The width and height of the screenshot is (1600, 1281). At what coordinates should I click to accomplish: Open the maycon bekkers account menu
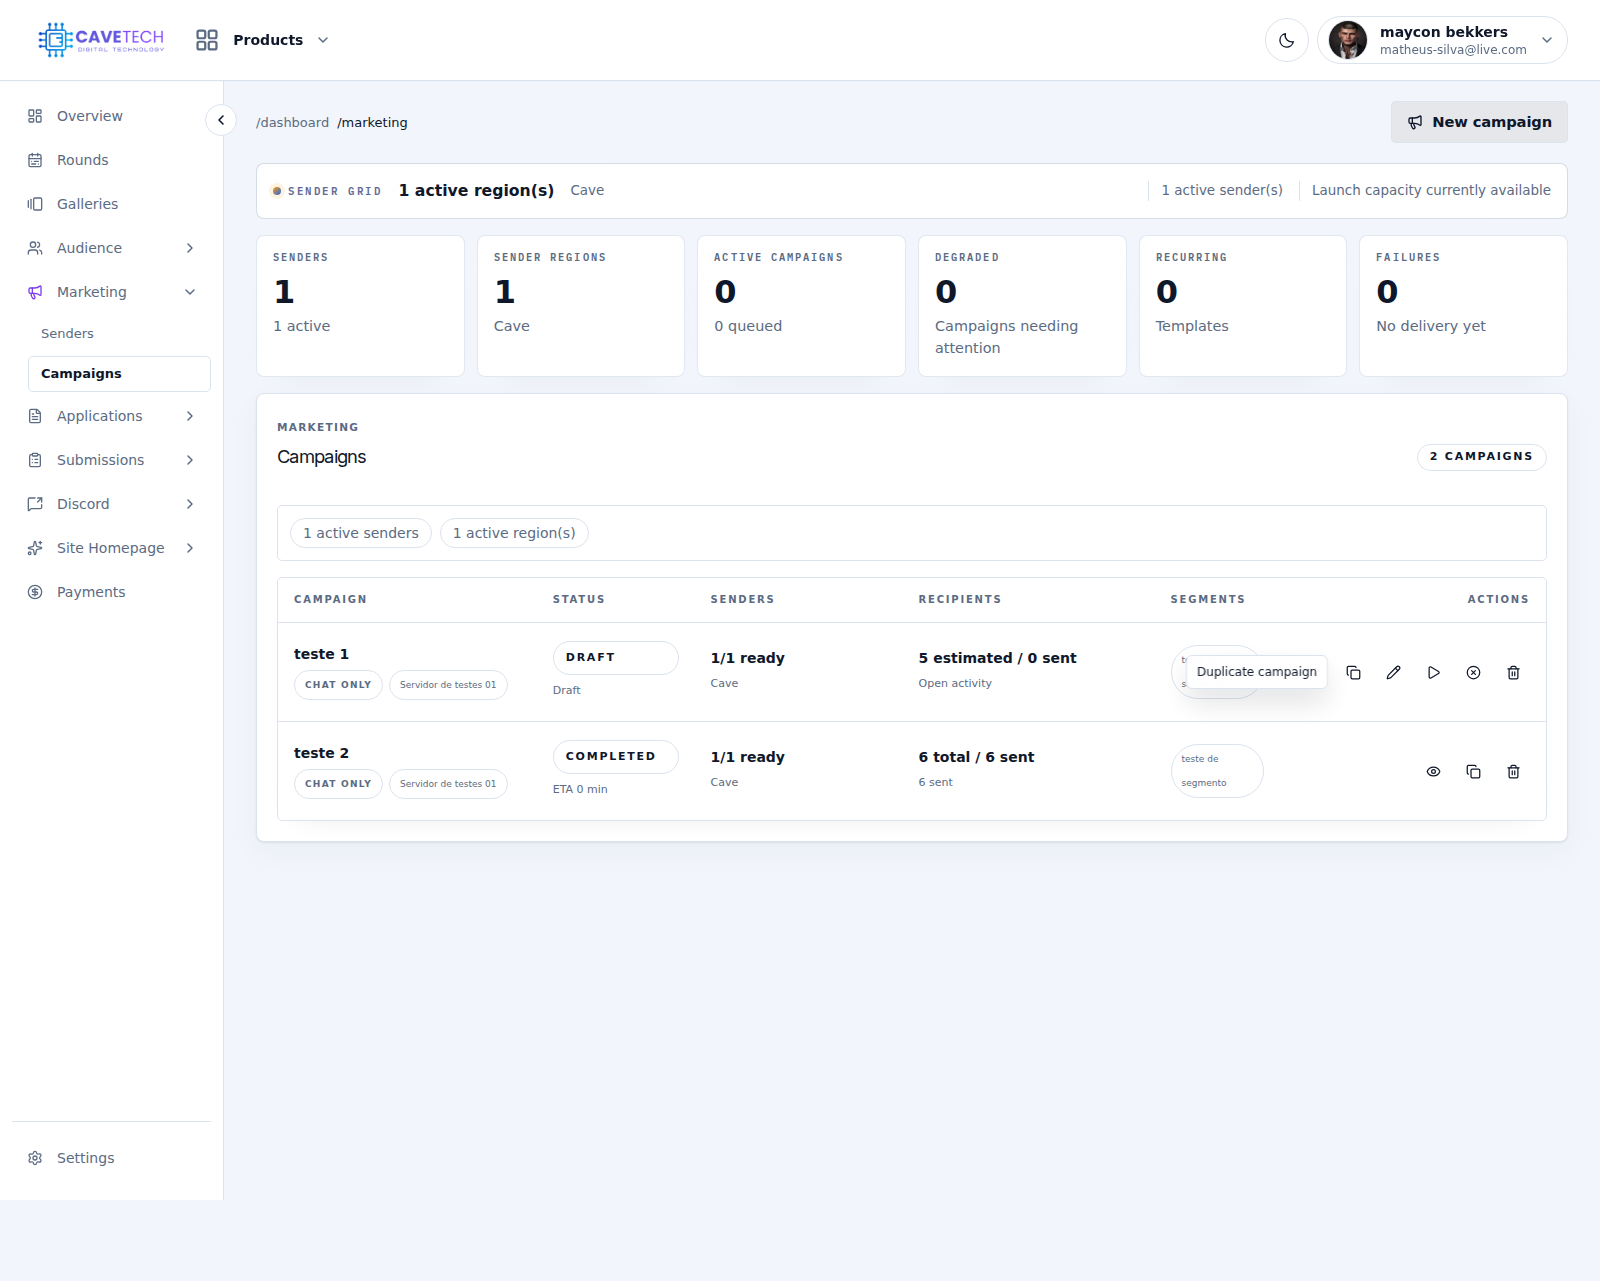point(1442,40)
